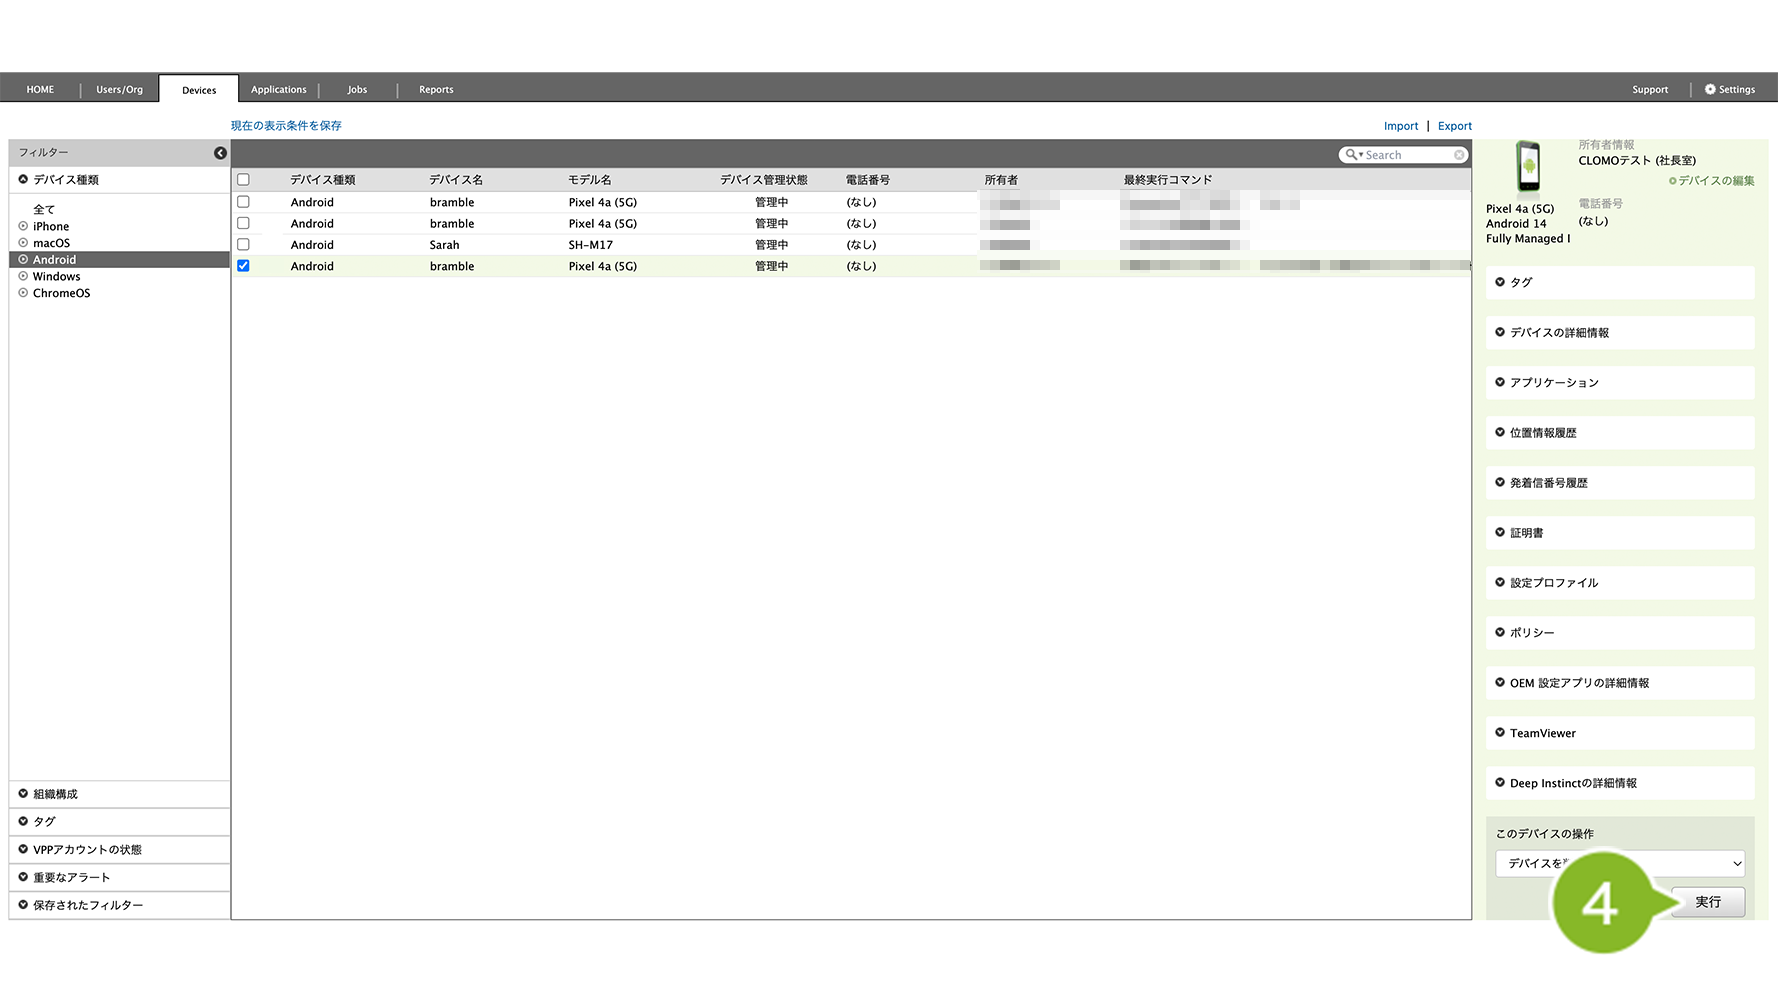The image size is (1778, 1000).
Task: Switch to the Applications tab
Action: pos(278,90)
